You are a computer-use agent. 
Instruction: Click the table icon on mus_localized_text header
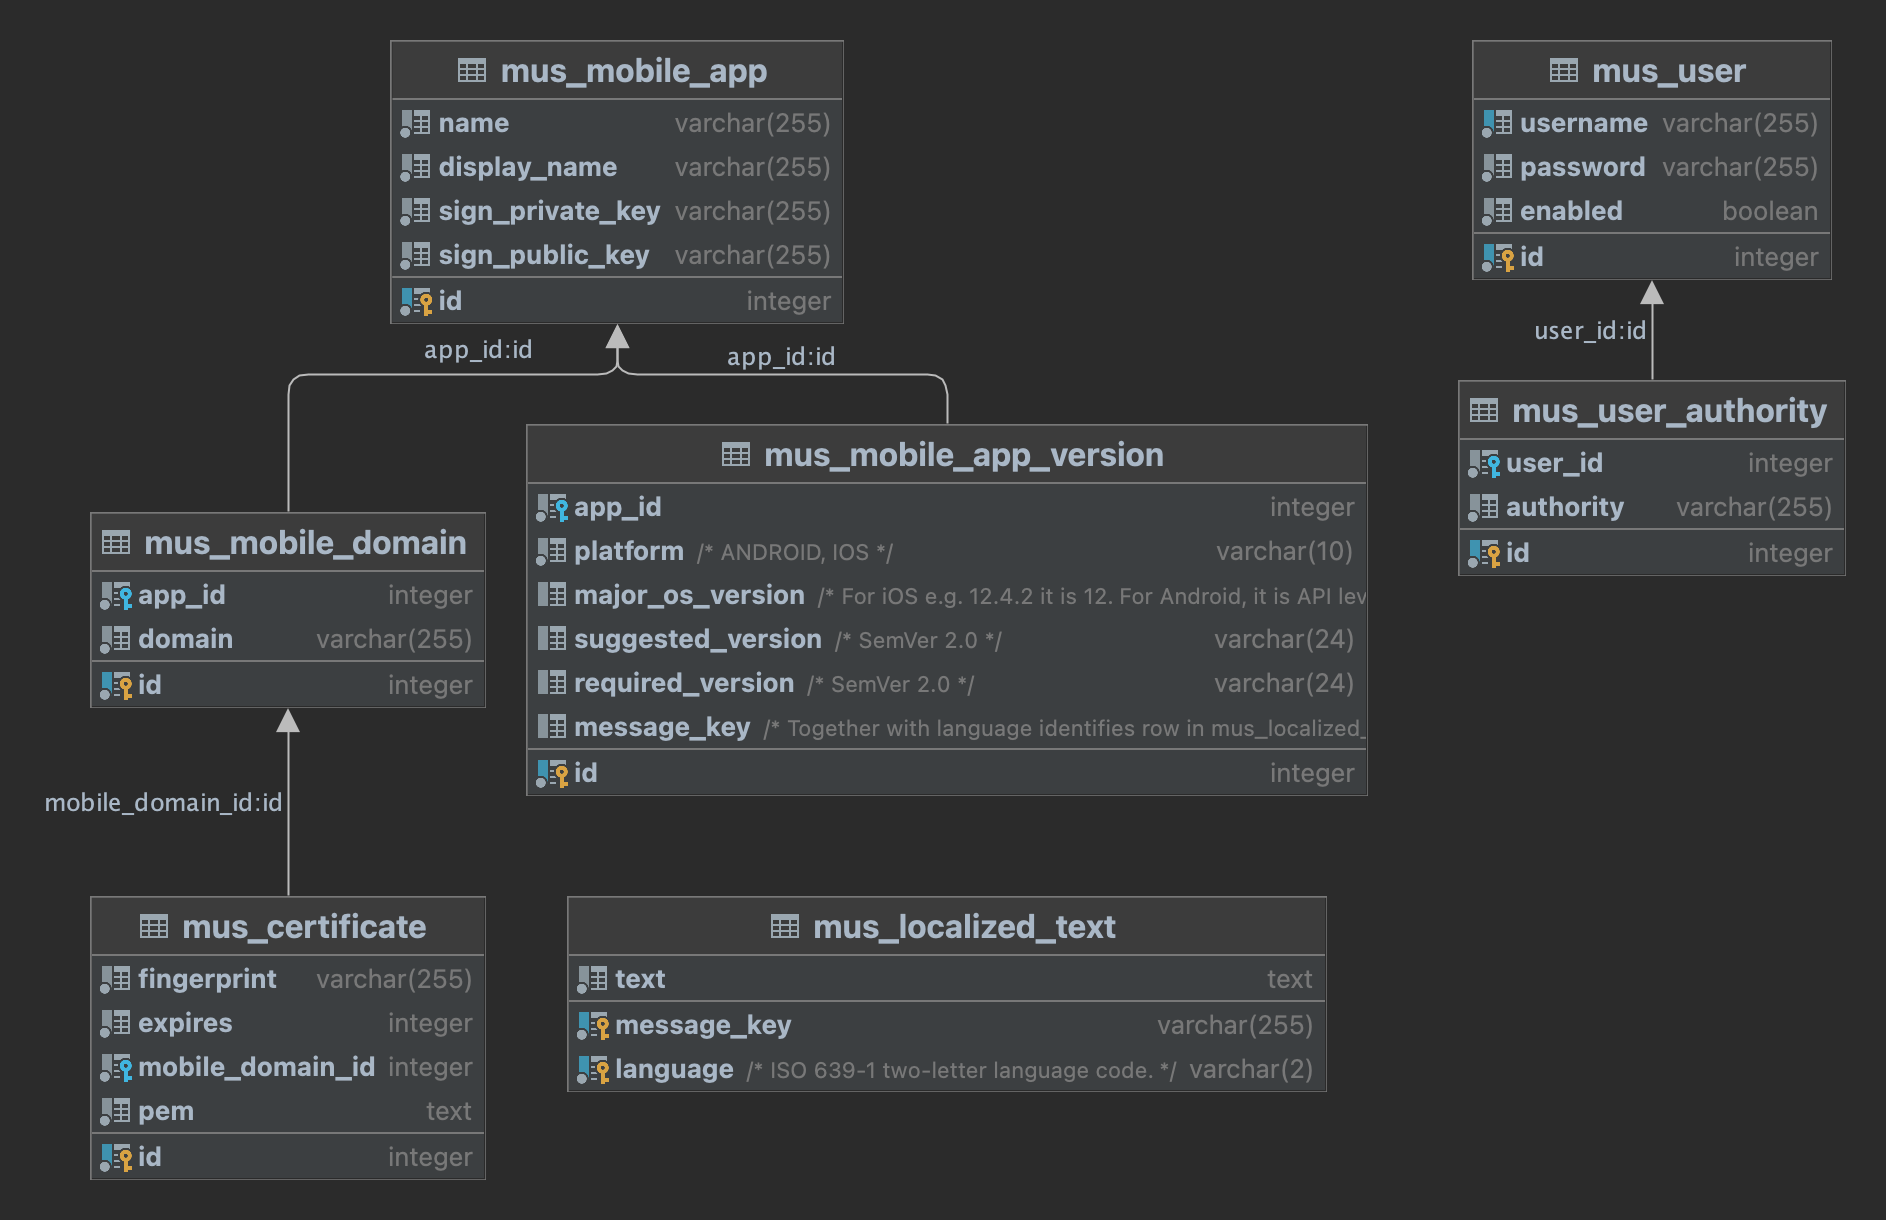tap(784, 927)
